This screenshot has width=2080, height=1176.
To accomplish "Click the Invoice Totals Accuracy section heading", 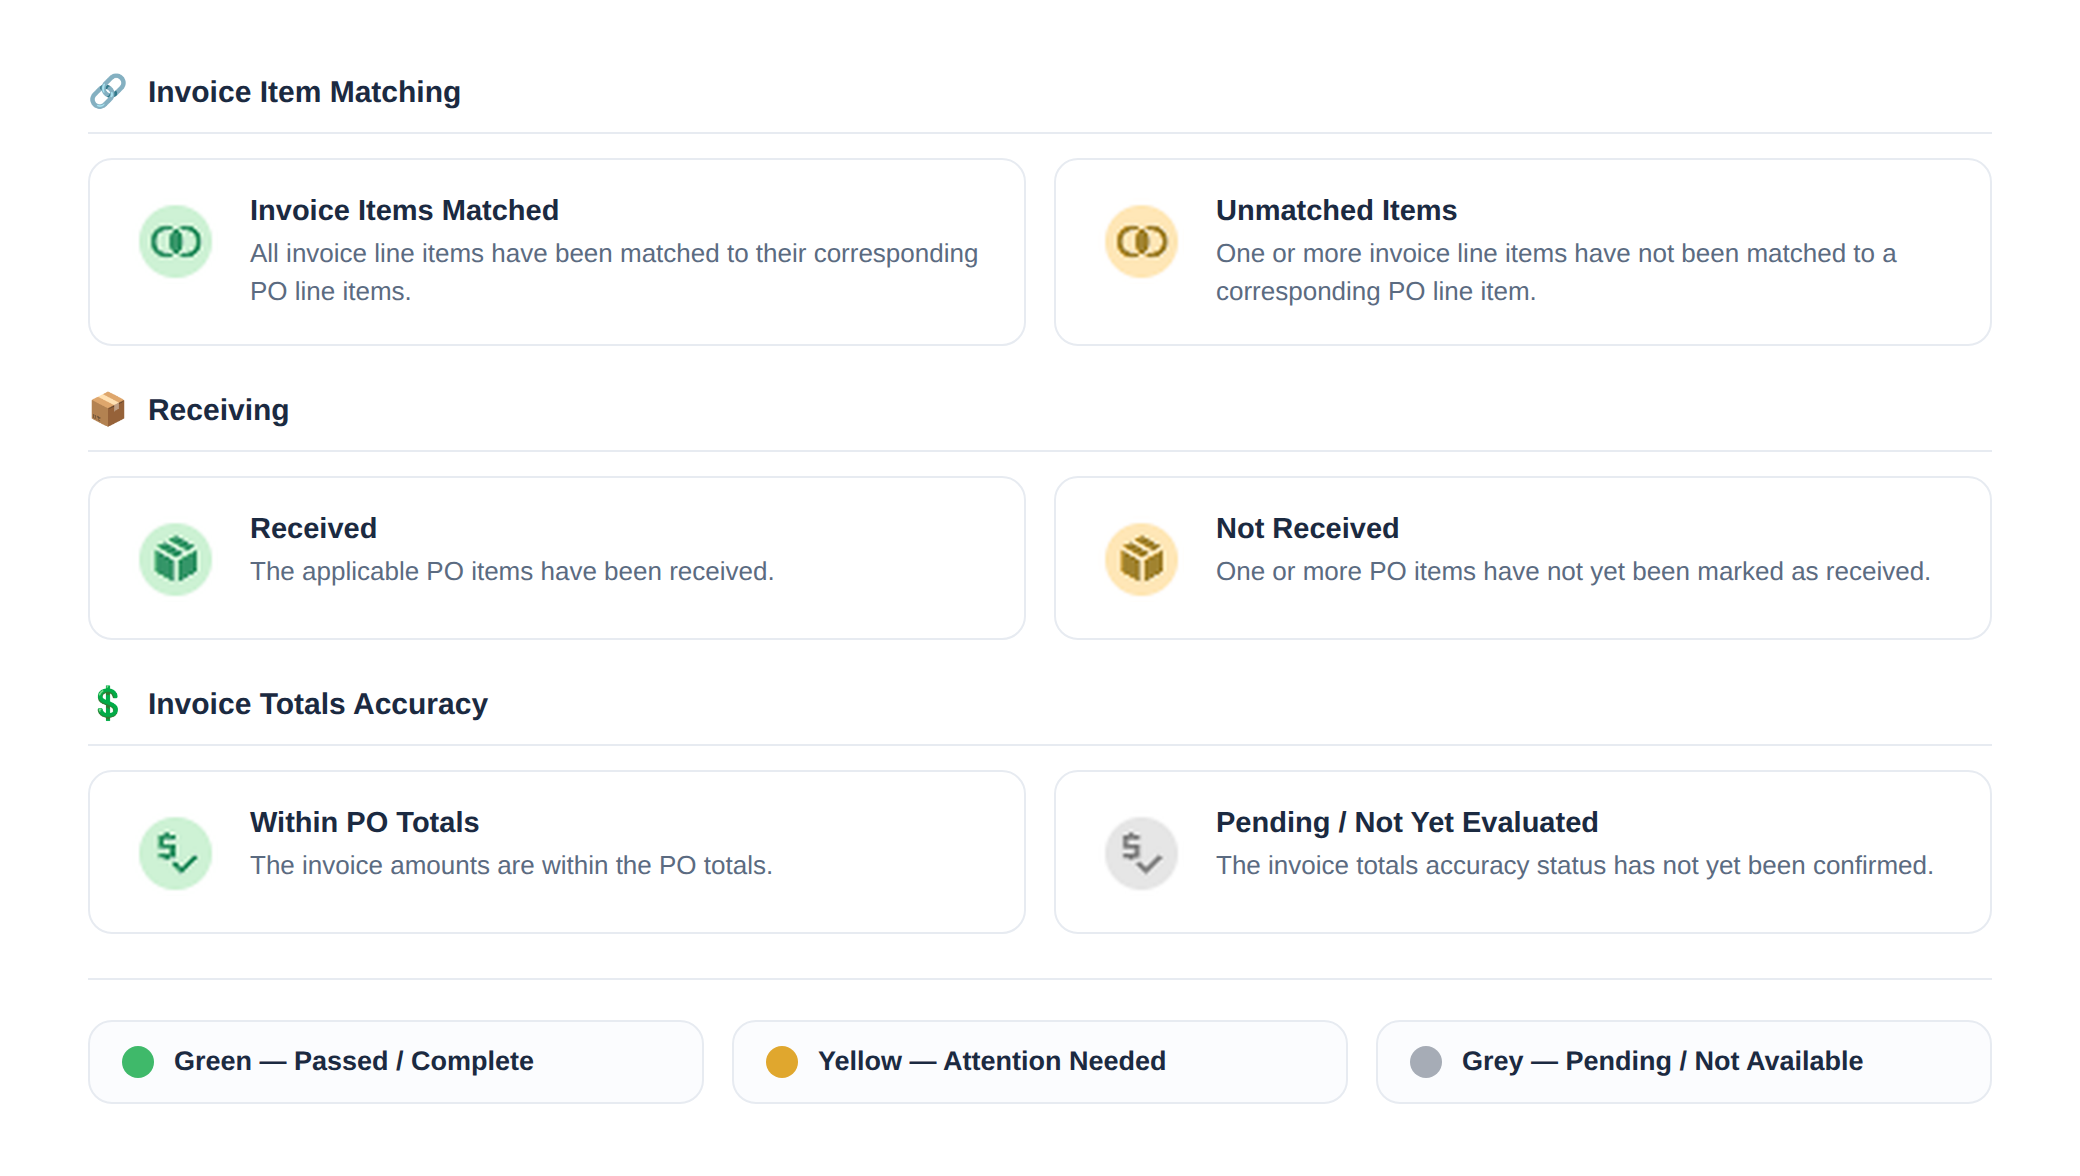I will tap(318, 704).
